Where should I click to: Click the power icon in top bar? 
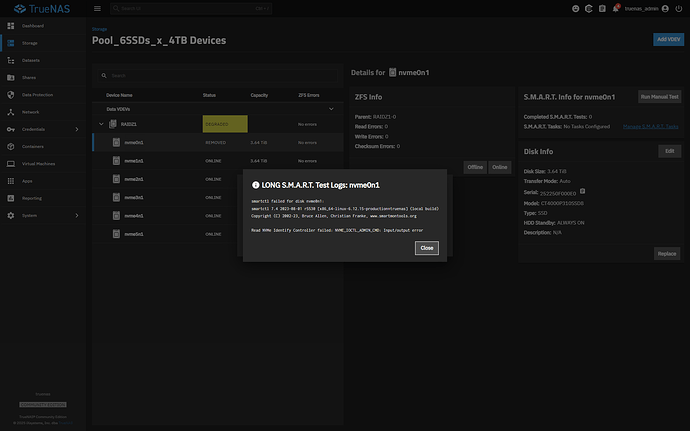[x=679, y=8]
